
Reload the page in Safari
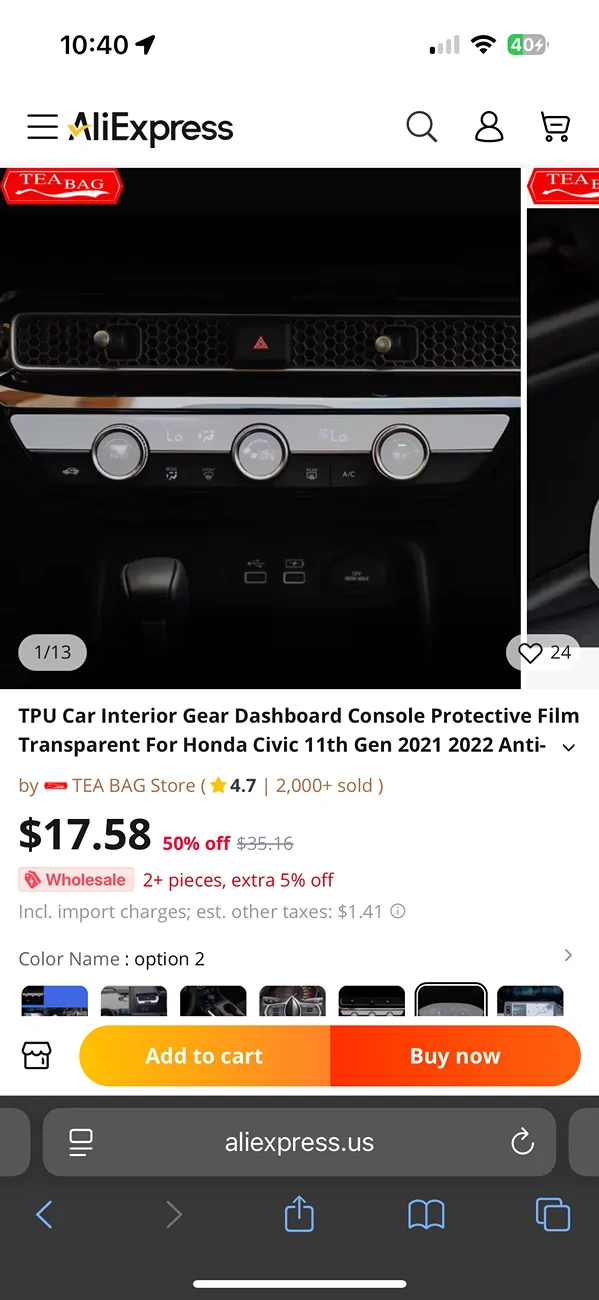click(x=522, y=1142)
